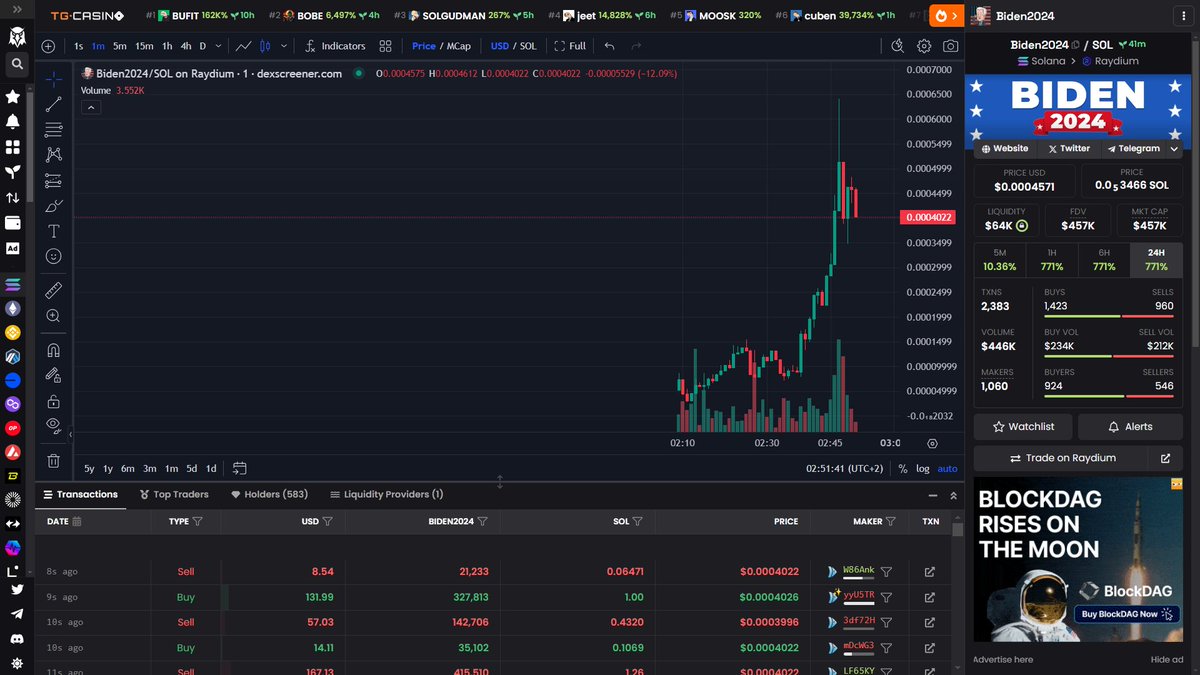Open alerts bell in left sidebar

pos(13,122)
